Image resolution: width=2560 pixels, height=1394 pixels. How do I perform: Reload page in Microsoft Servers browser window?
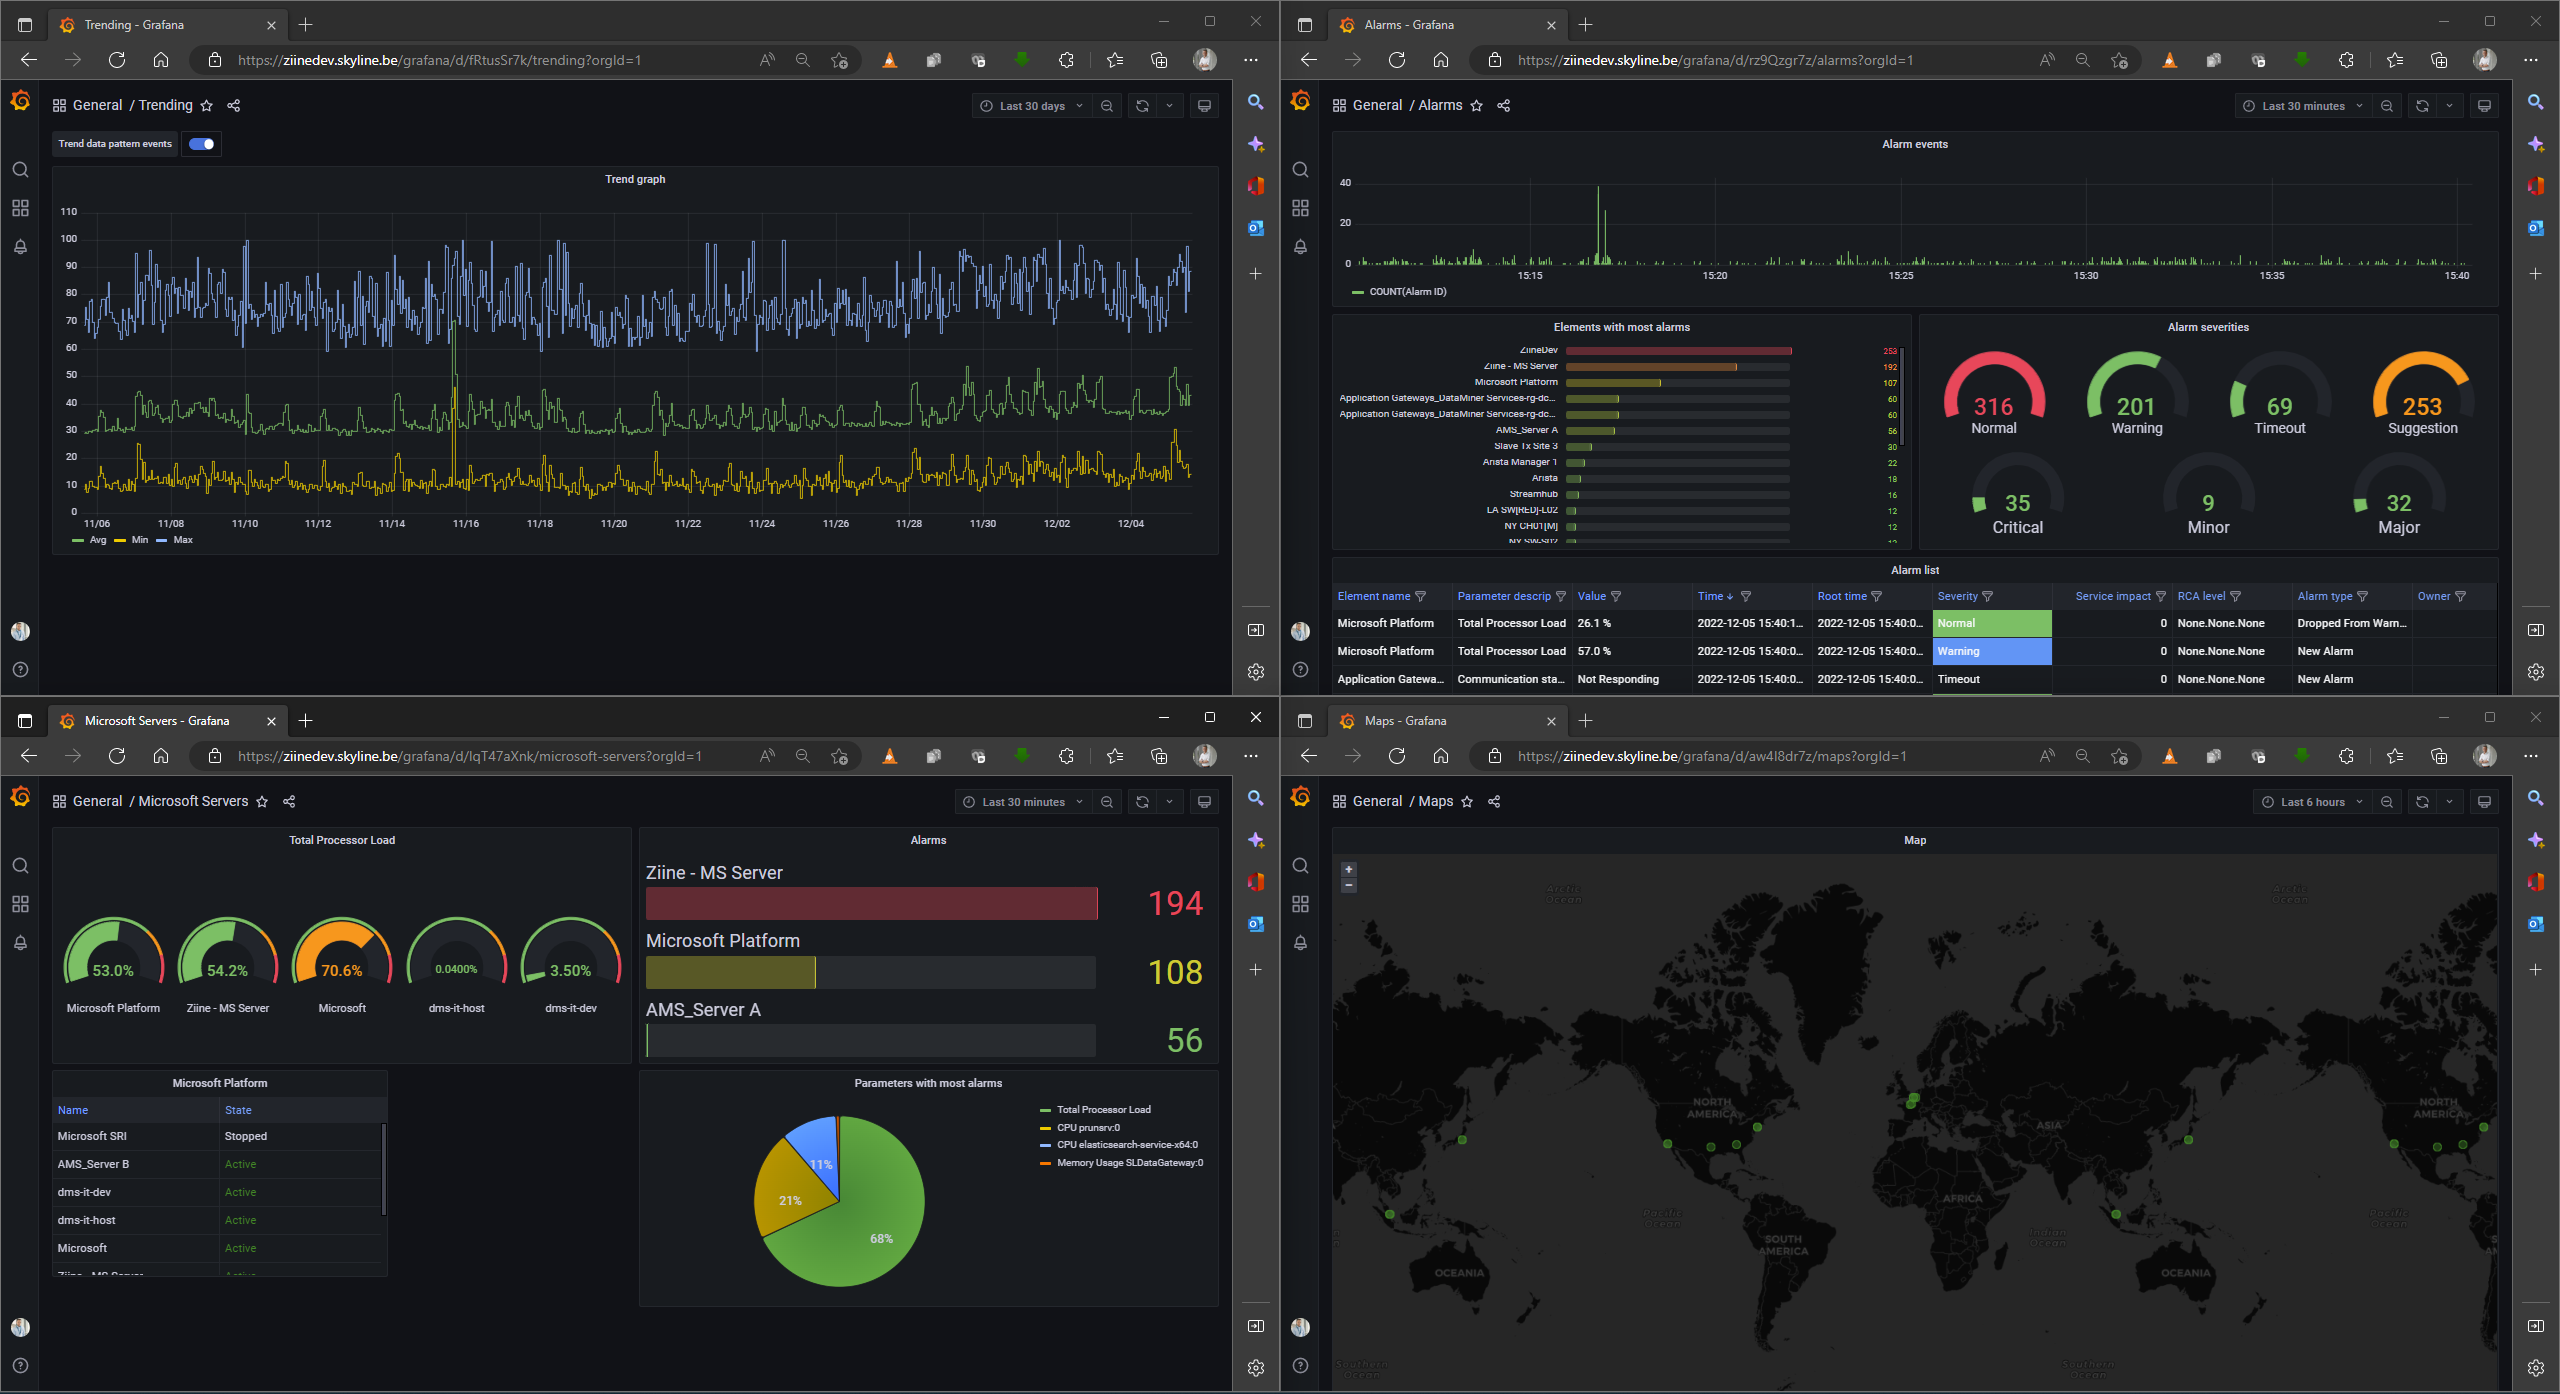coord(117,757)
